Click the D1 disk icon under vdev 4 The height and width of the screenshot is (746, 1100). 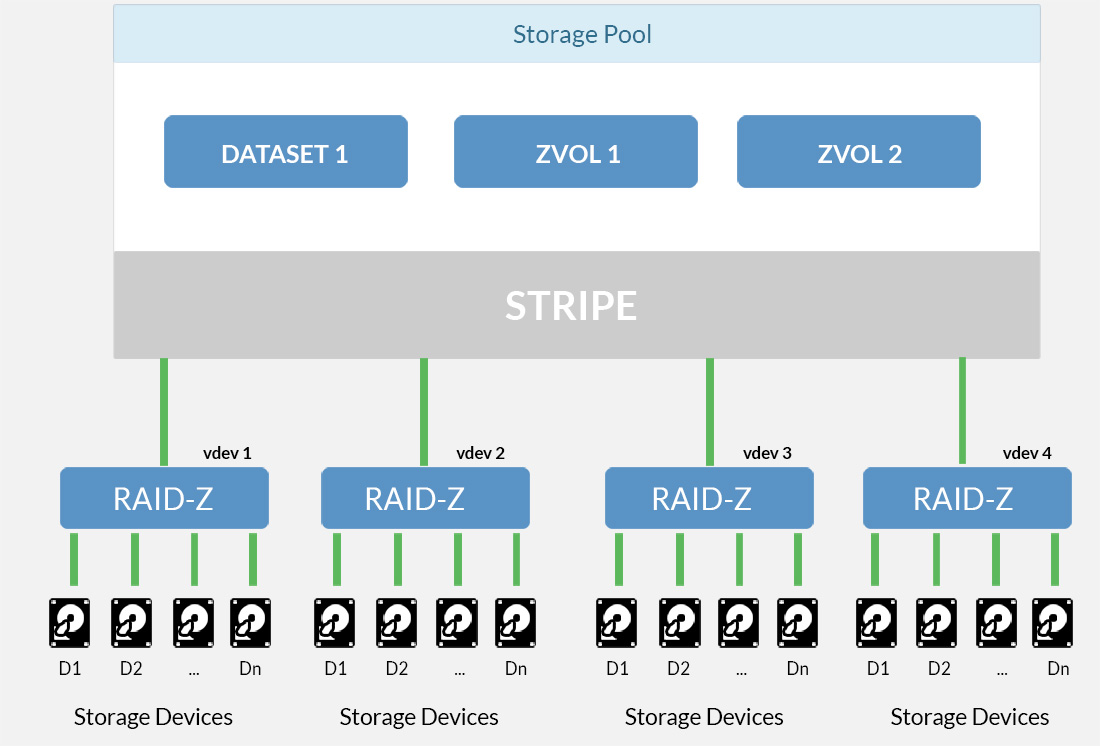(877, 623)
